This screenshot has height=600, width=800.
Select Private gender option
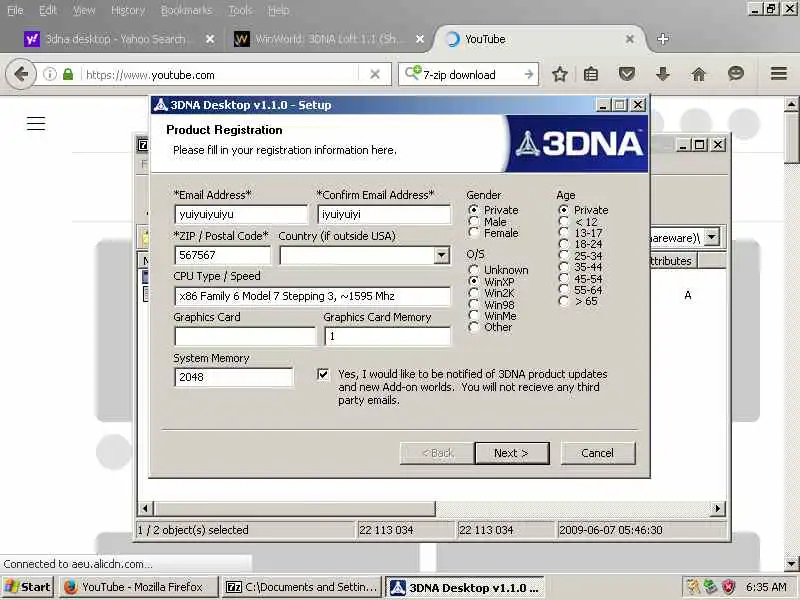point(474,210)
